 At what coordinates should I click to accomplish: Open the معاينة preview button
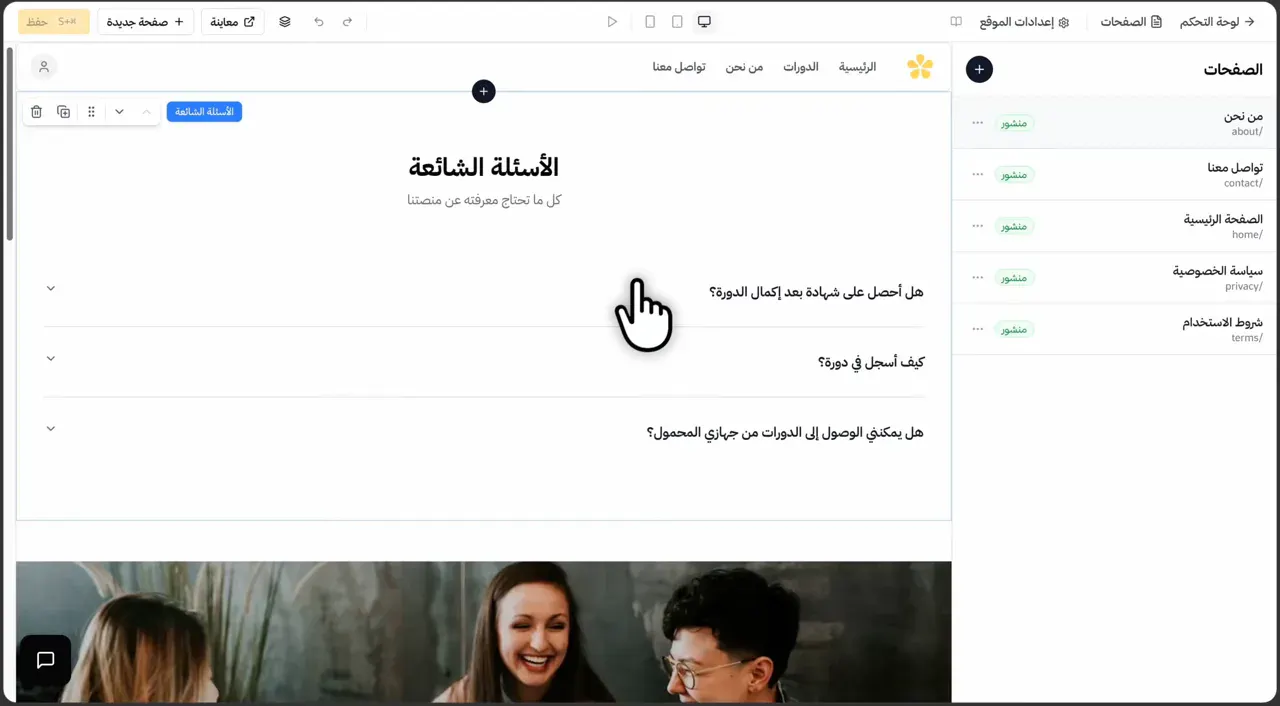[232, 21]
